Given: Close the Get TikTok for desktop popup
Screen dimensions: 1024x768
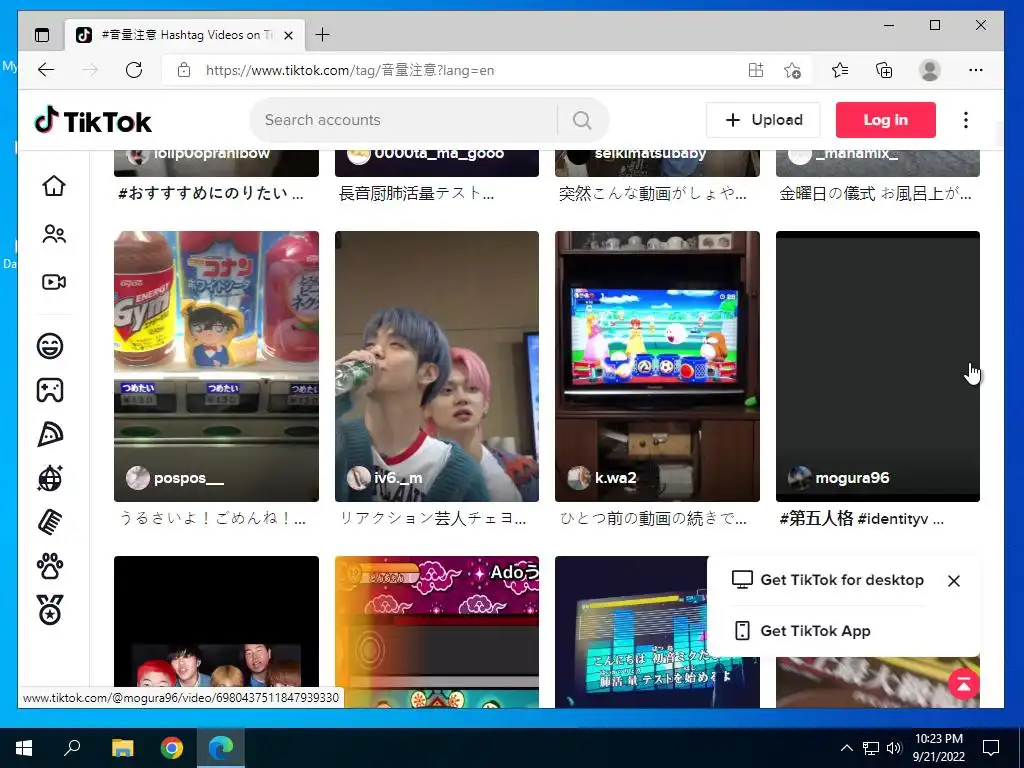Looking at the screenshot, I should (x=953, y=581).
